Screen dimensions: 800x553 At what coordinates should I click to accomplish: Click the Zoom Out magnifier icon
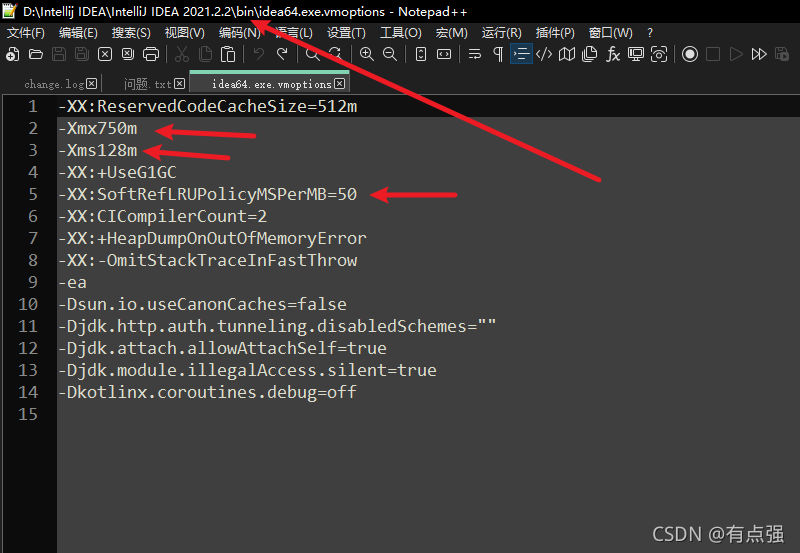390,54
